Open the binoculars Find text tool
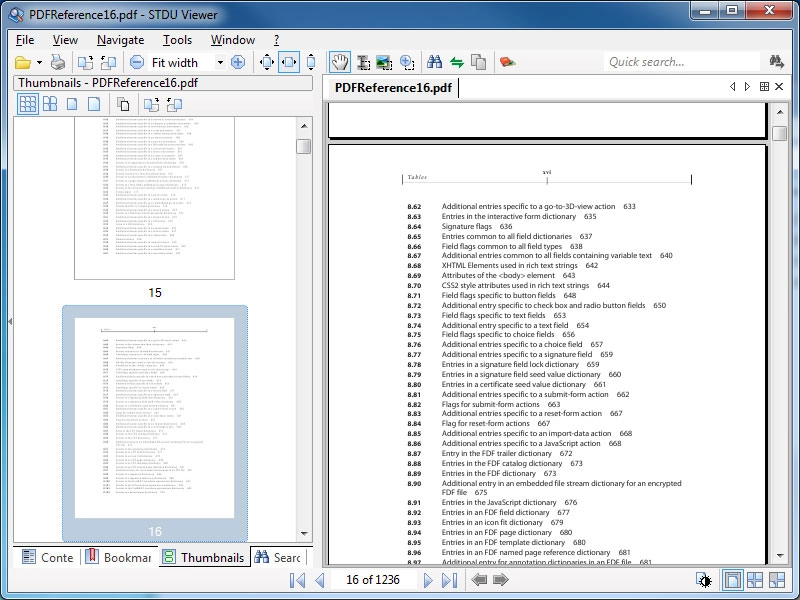The height and width of the screenshot is (600, 800). (435, 62)
